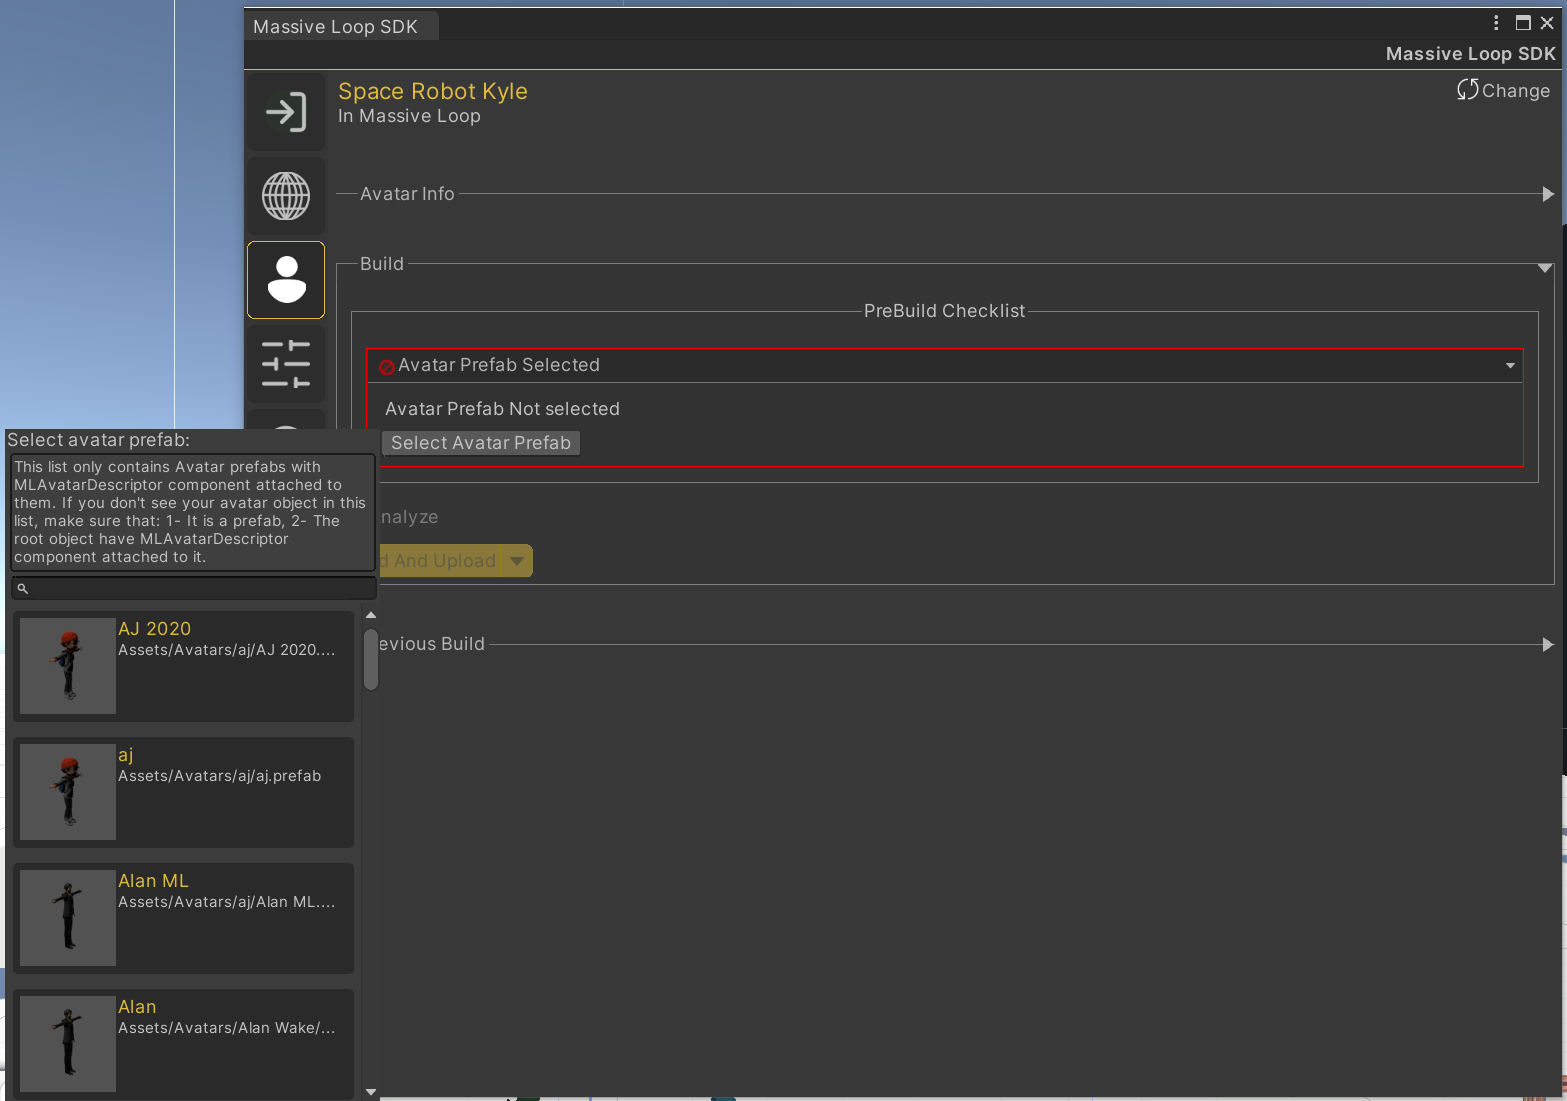The image size is (1567, 1101).
Task: Click the refresh icon beside Change
Action: click(1467, 90)
